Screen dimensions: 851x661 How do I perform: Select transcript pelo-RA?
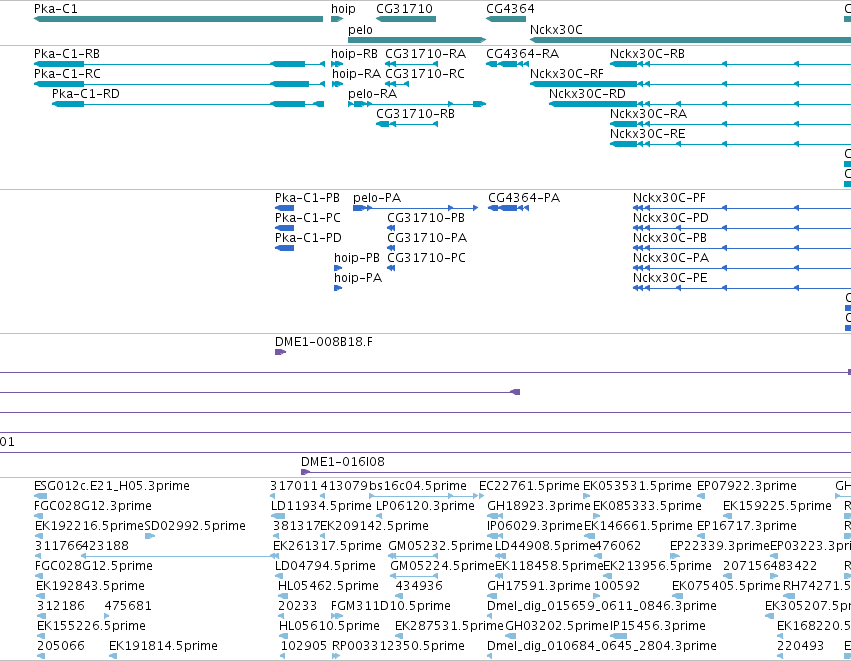point(417,104)
